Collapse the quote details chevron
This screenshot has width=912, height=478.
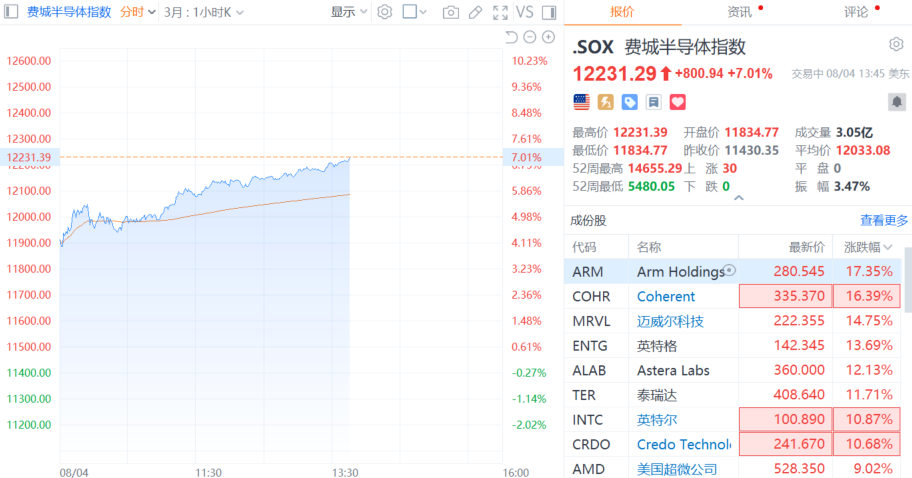click(739, 198)
